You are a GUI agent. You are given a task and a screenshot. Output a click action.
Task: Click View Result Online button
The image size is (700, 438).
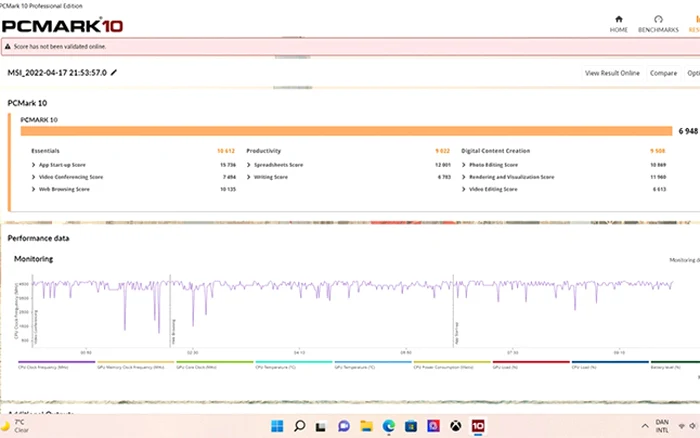point(612,73)
